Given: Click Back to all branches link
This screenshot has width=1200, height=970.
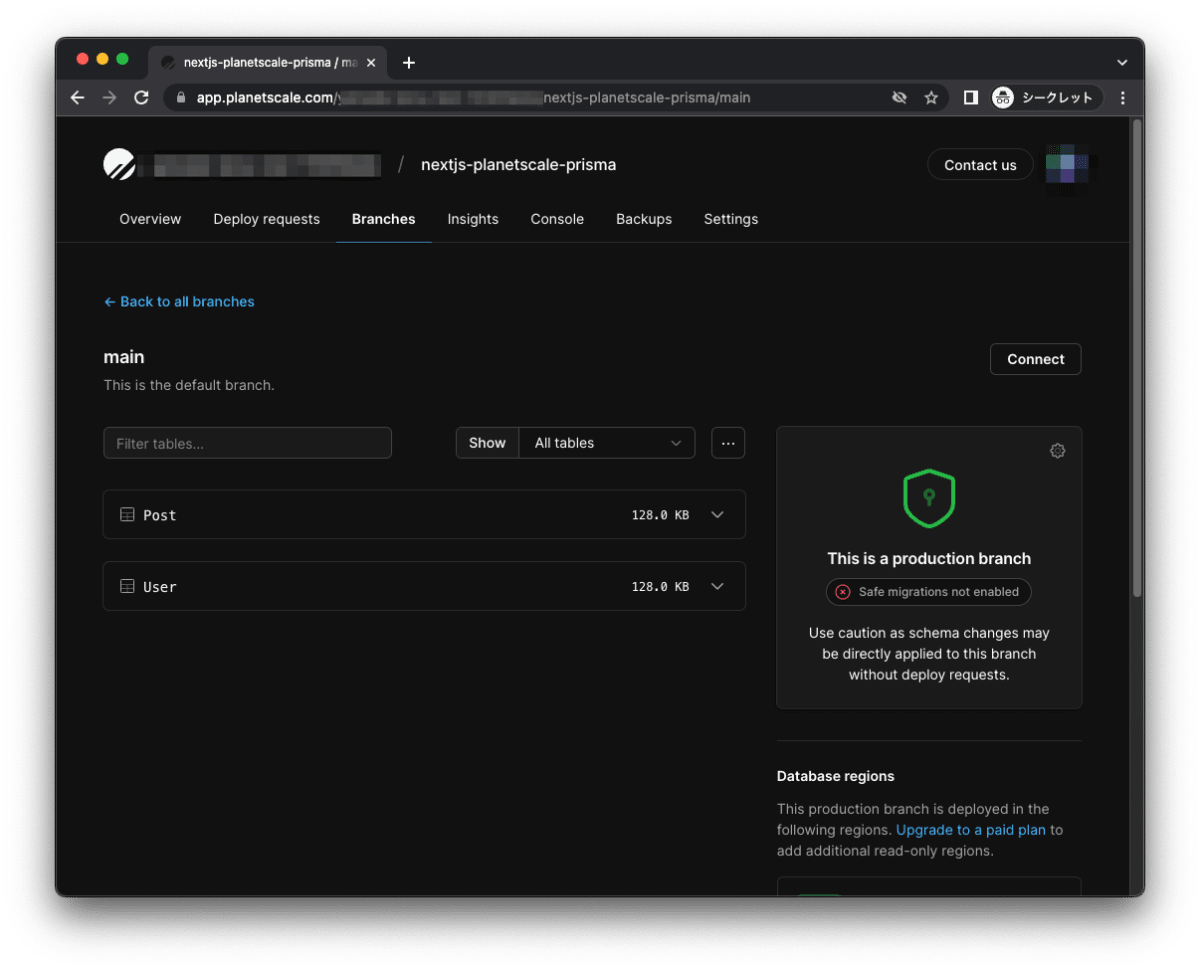Looking at the screenshot, I should tap(179, 301).
